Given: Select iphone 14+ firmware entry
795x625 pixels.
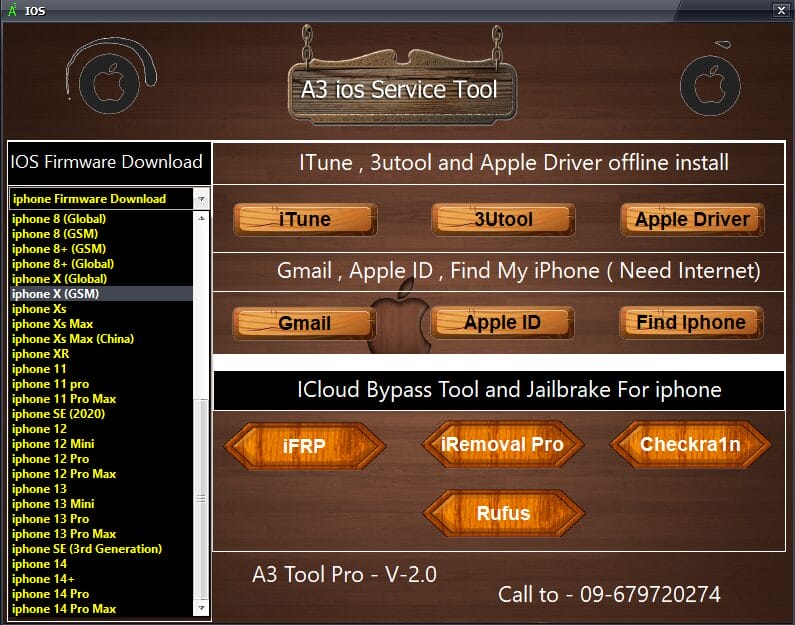Looking at the screenshot, I should (x=101, y=579).
